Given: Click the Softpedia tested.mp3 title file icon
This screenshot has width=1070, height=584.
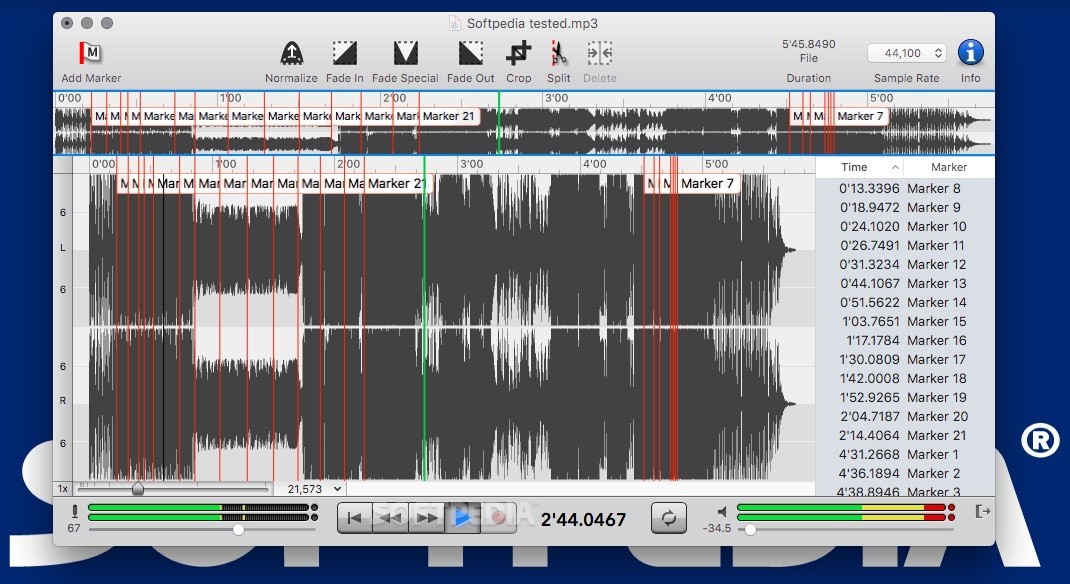Looking at the screenshot, I should pos(454,24).
